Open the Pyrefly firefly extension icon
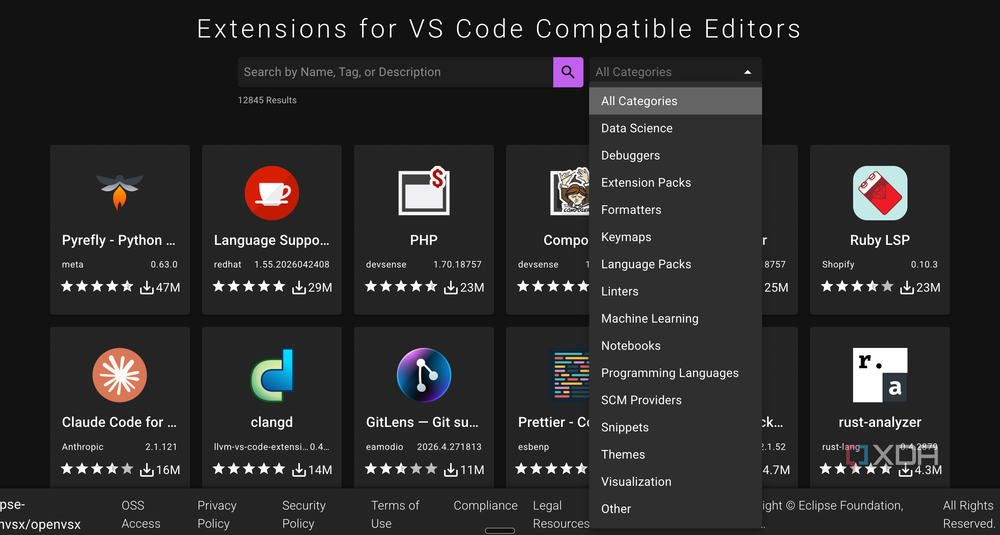Screen dimensions: 1000x535 click(x=120, y=191)
